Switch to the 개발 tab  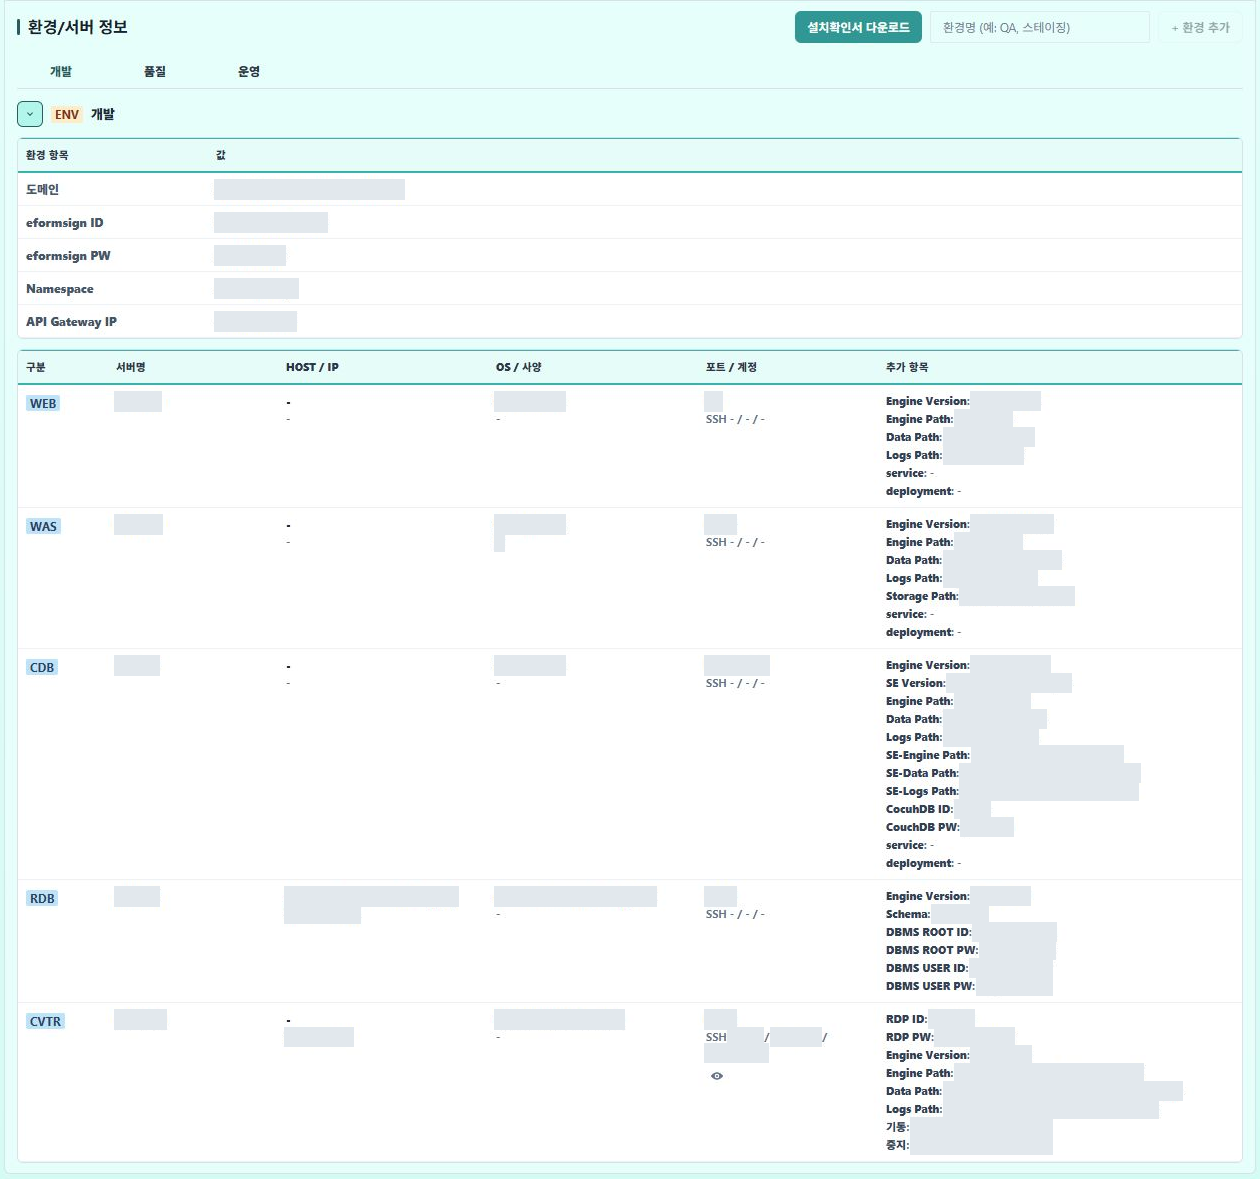61,72
